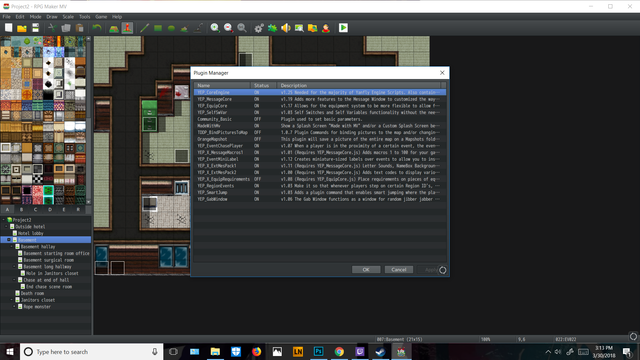Select the Rectangle drawing tool
The image size is (640, 360).
[158, 28]
